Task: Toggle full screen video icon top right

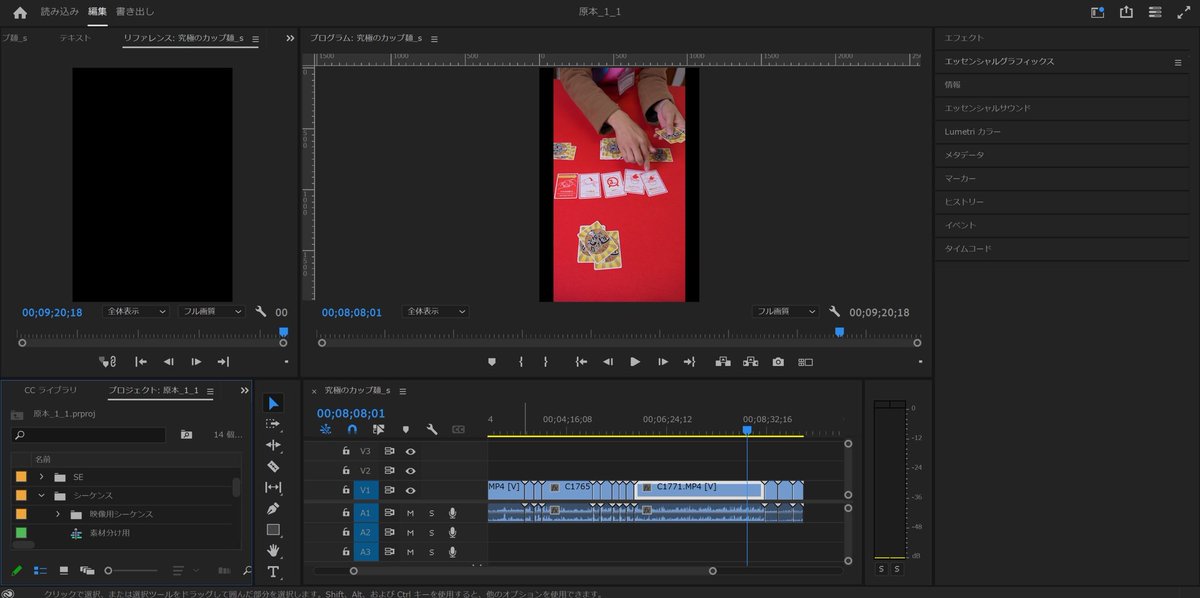Action: [x=1184, y=12]
